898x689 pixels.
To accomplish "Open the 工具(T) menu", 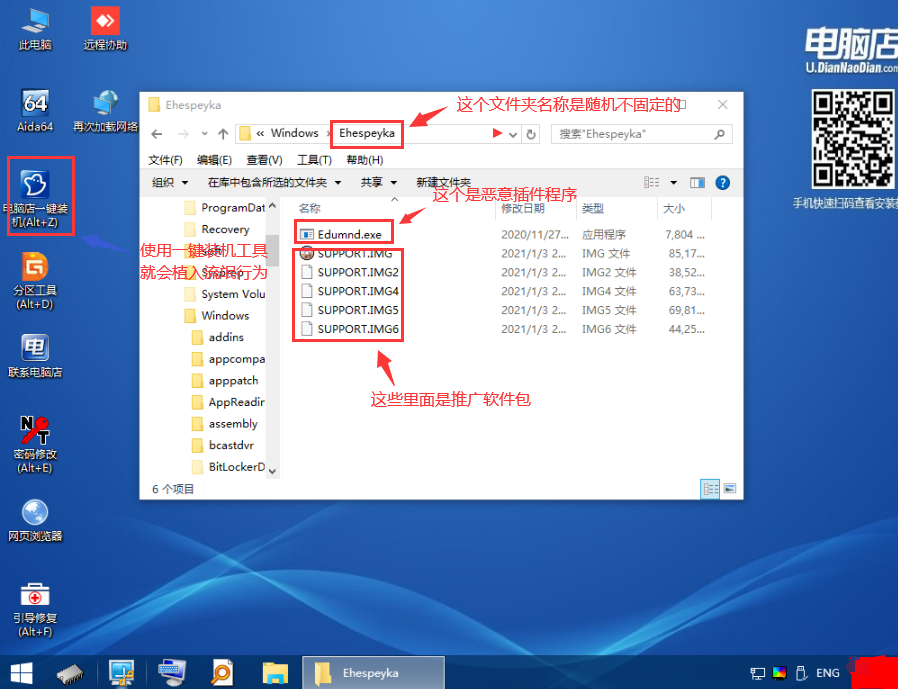I will pyautogui.click(x=314, y=160).
